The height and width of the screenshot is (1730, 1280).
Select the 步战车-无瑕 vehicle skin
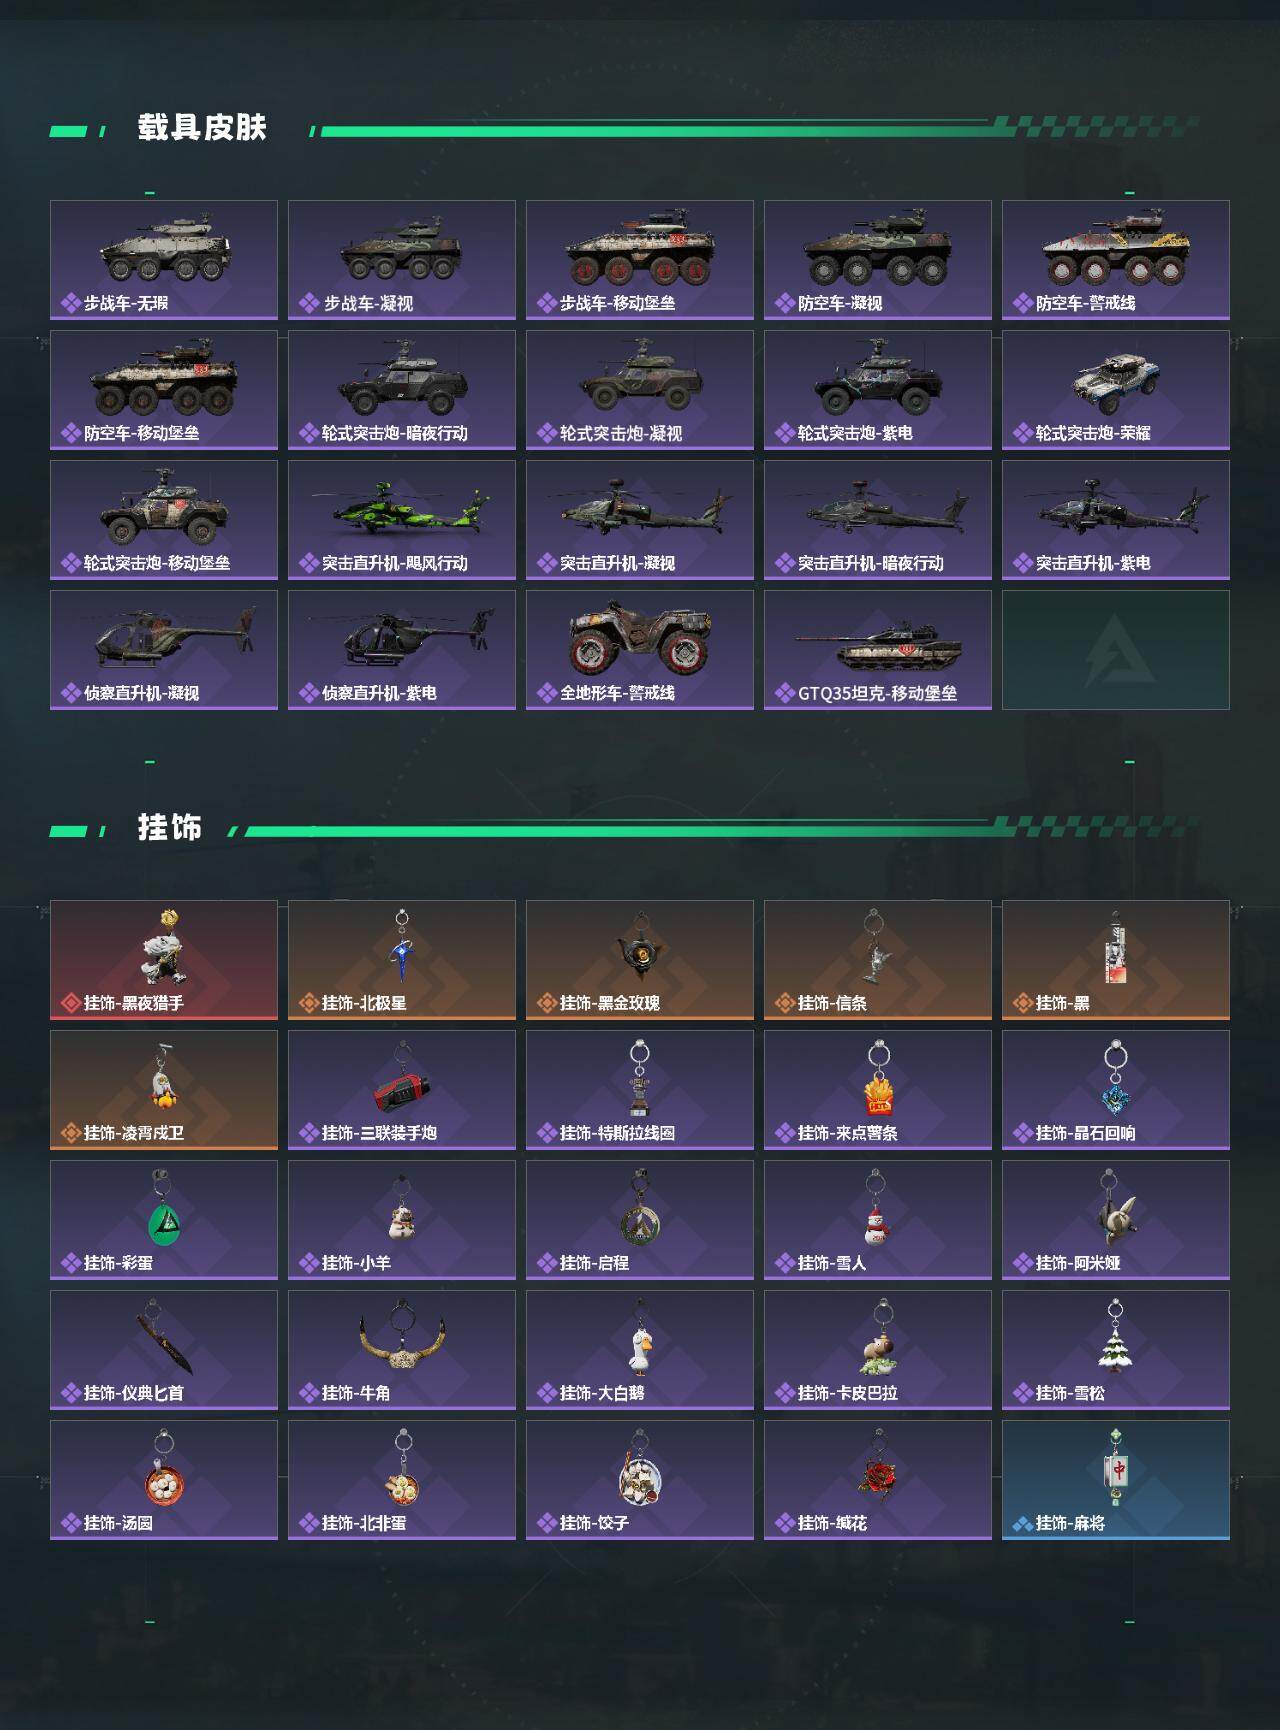pos(164,260)
